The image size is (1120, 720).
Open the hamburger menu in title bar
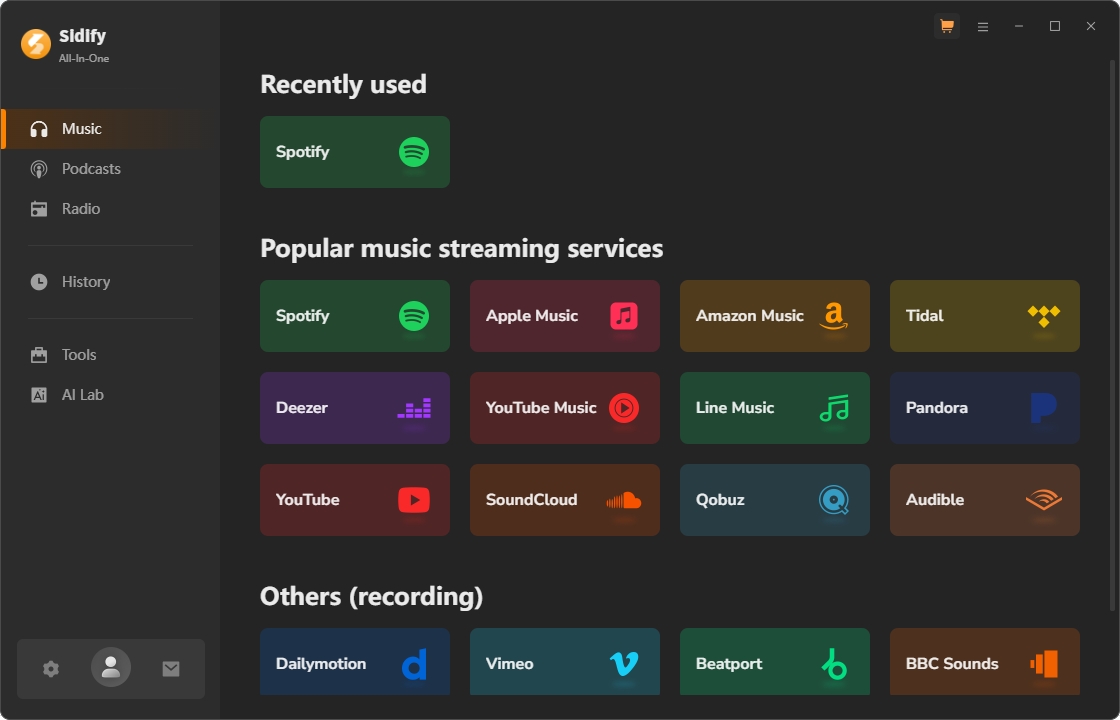(x=983, y=26)
